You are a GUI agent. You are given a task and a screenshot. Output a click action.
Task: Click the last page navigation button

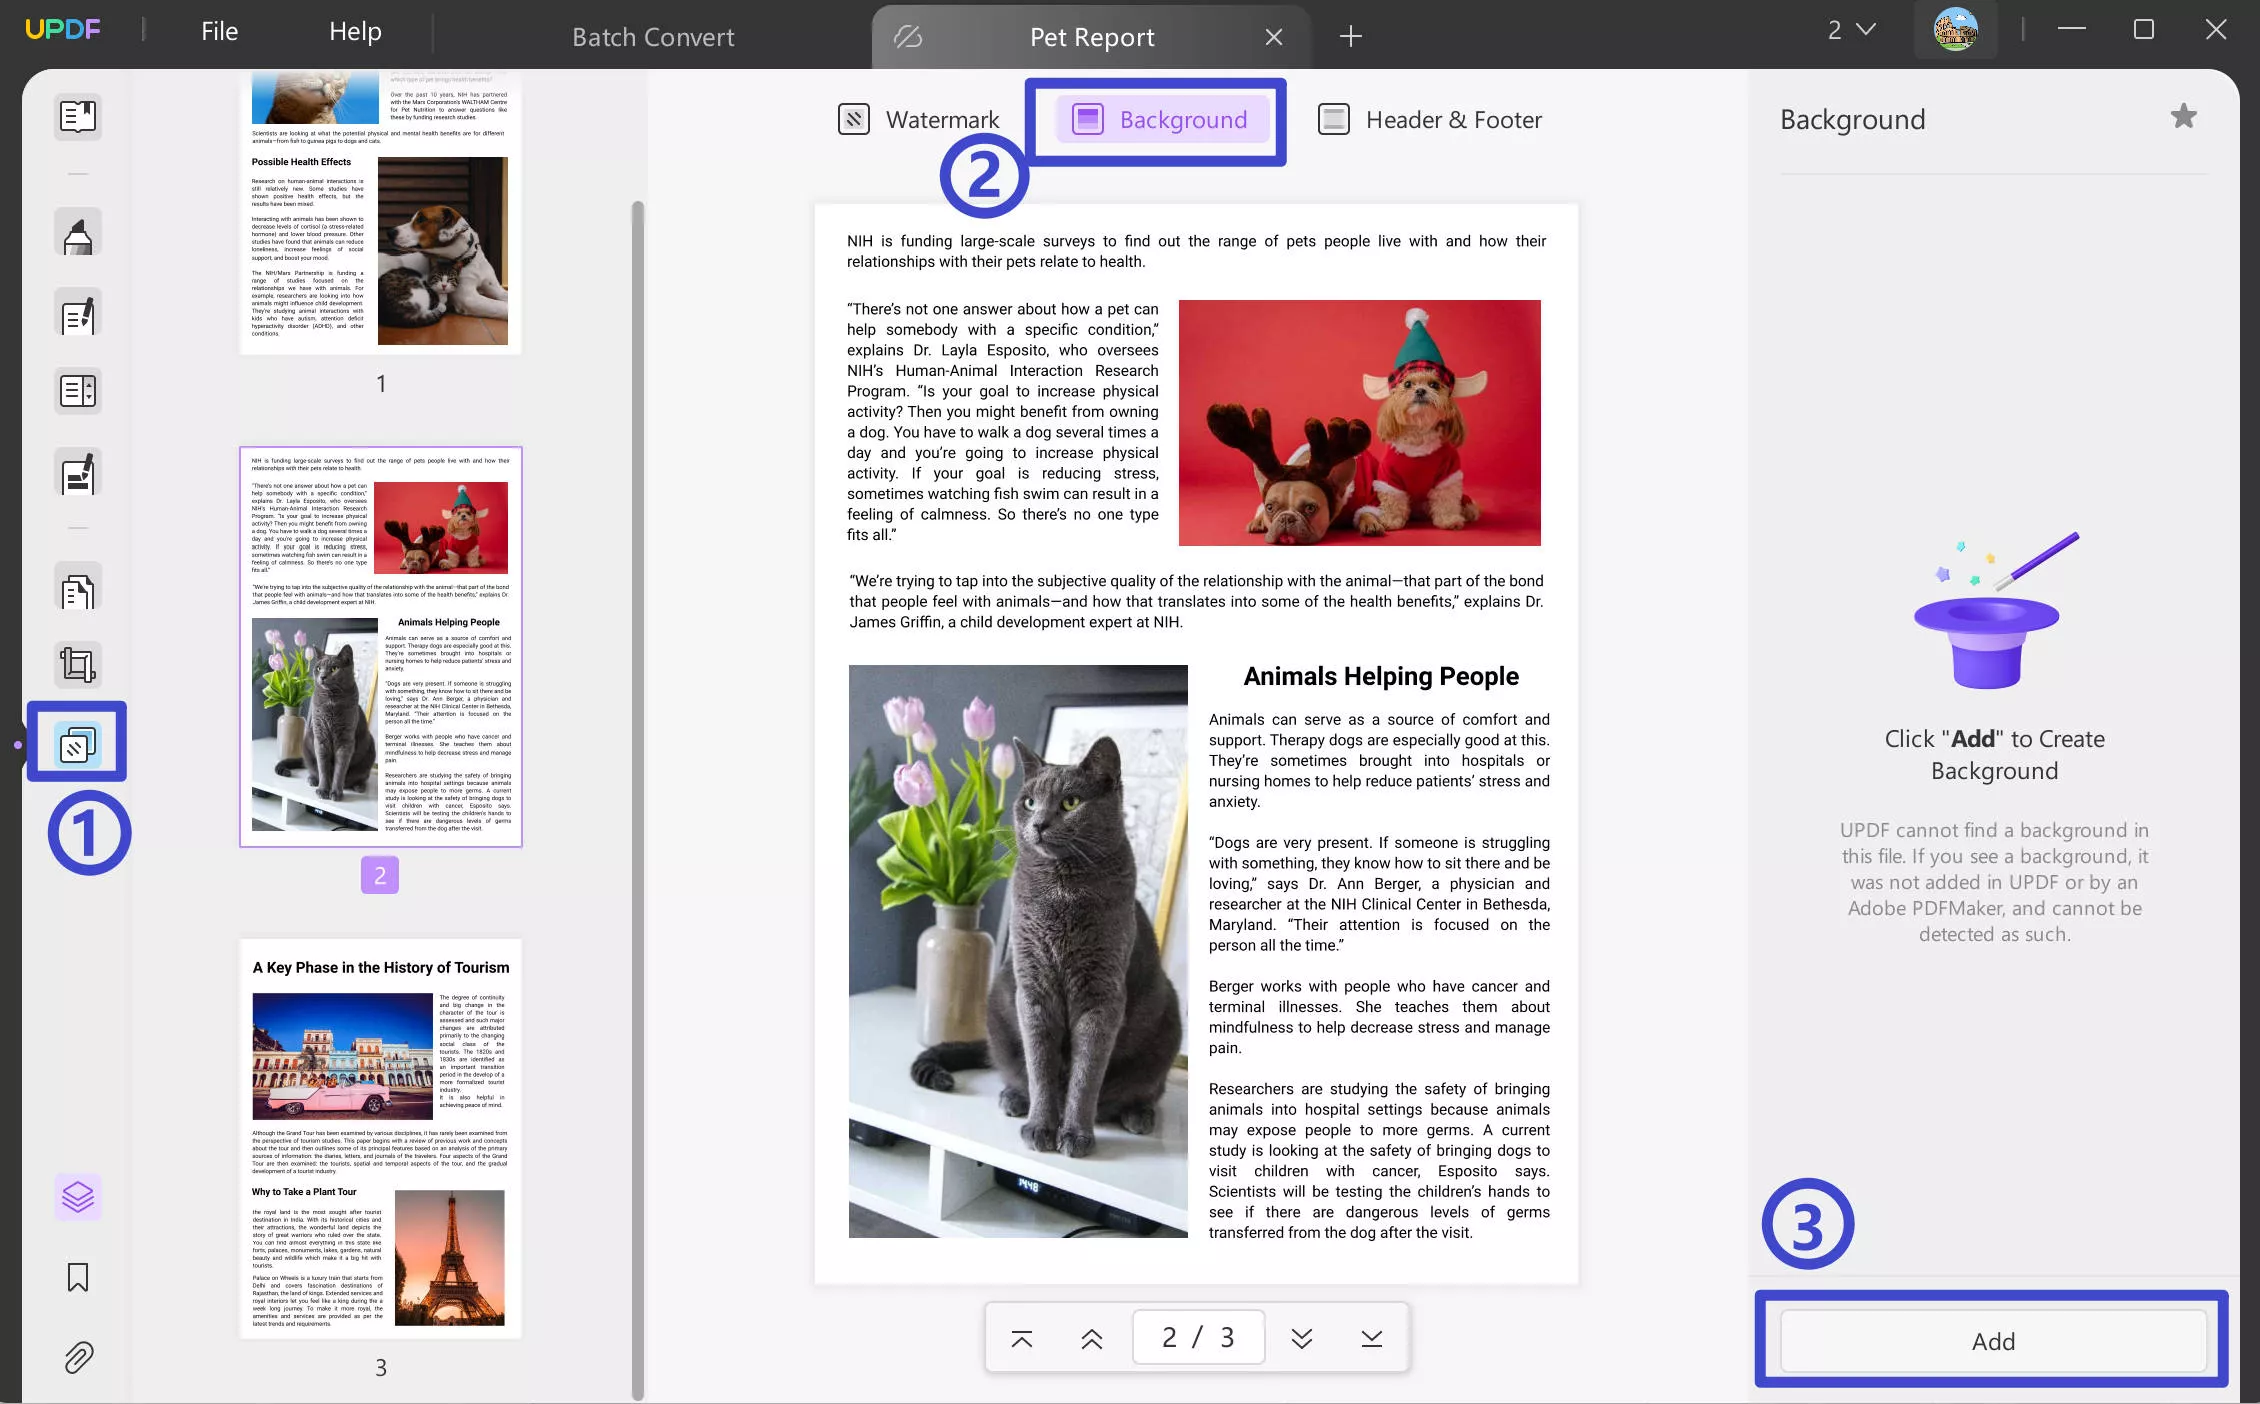(1371, 1338)
